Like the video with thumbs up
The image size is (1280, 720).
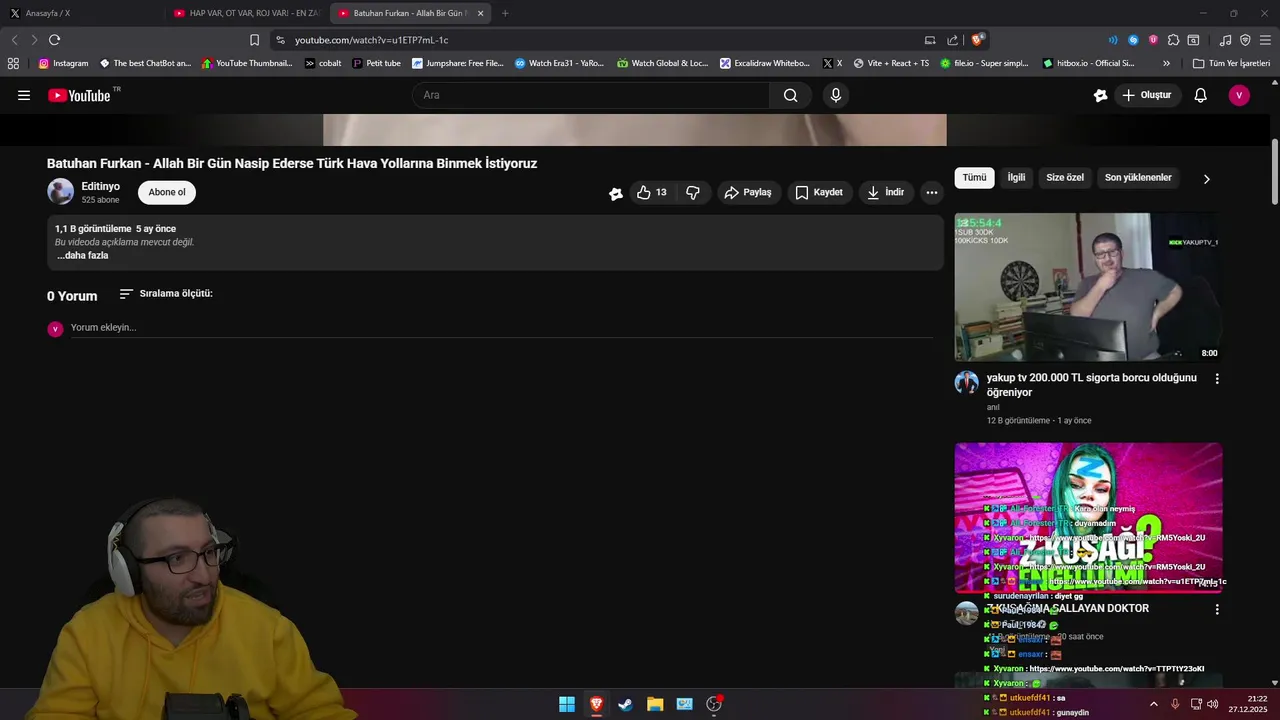coord(652,192)
